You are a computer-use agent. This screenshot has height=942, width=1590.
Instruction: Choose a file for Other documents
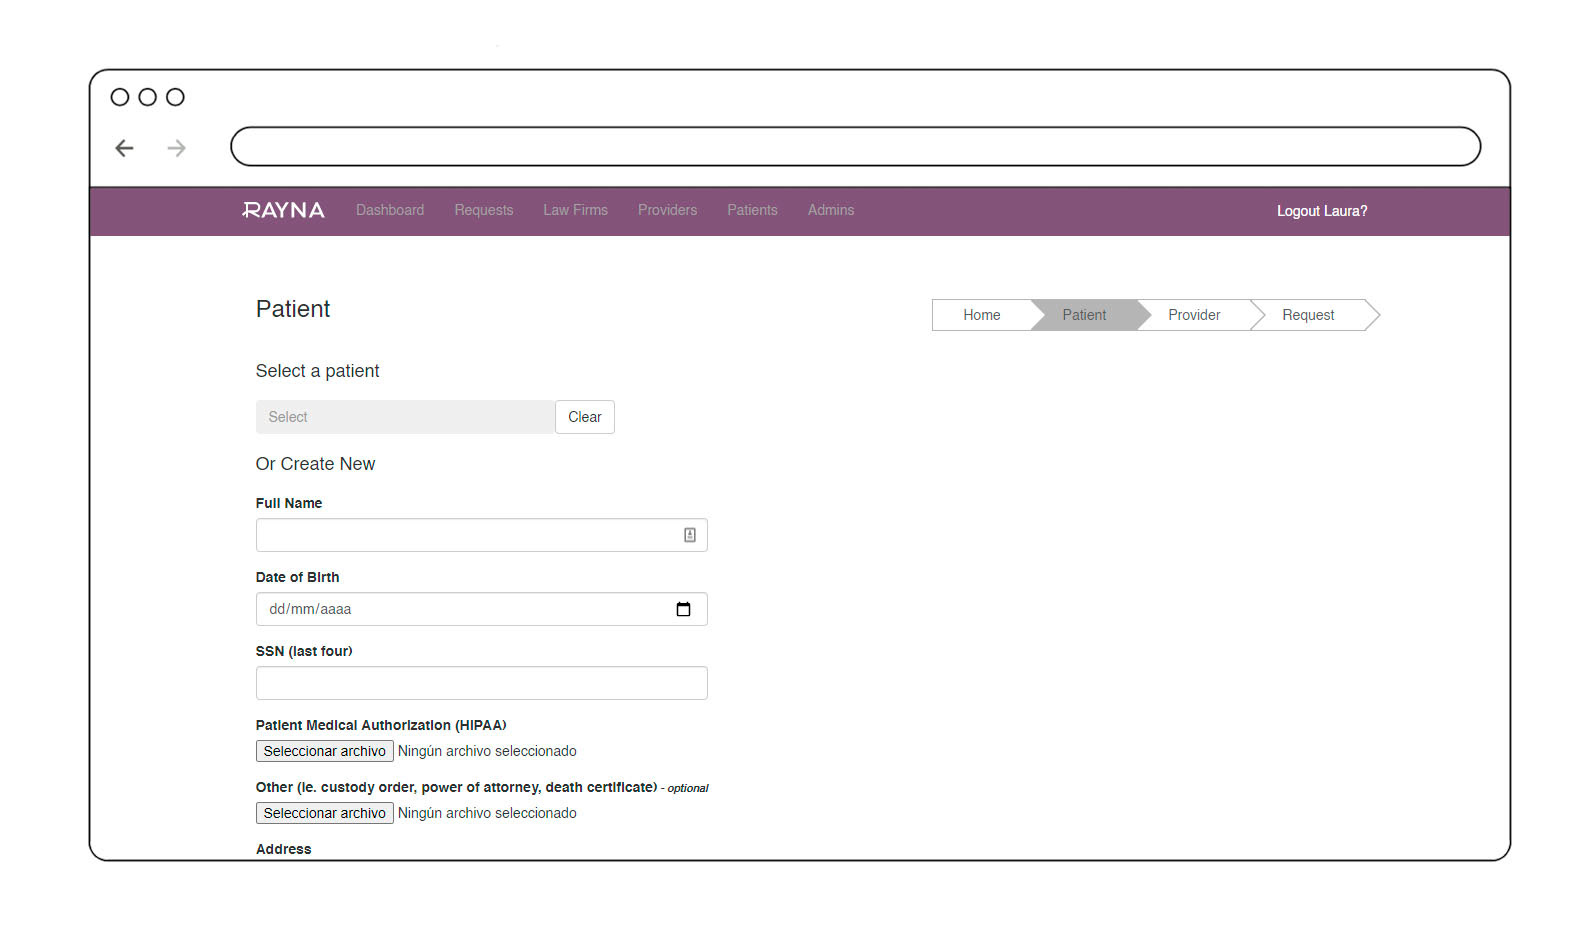point(325,813)
